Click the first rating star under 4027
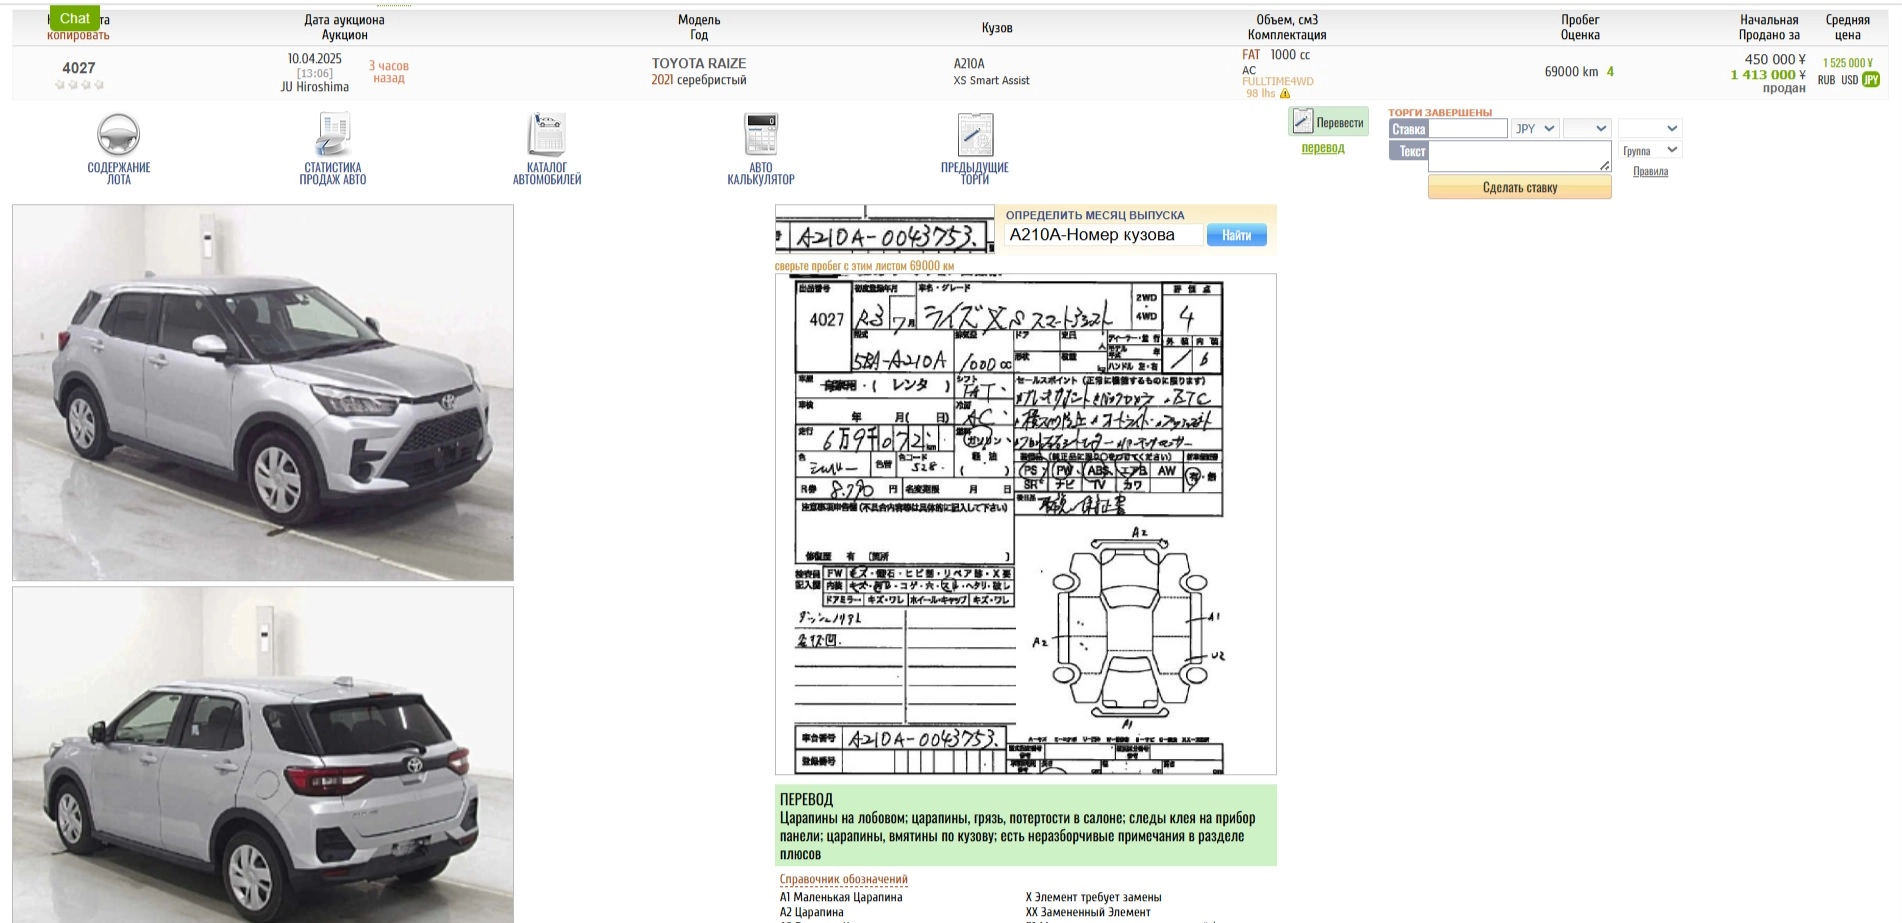The width and height of the screenshot is (1902, 923). 60,85
